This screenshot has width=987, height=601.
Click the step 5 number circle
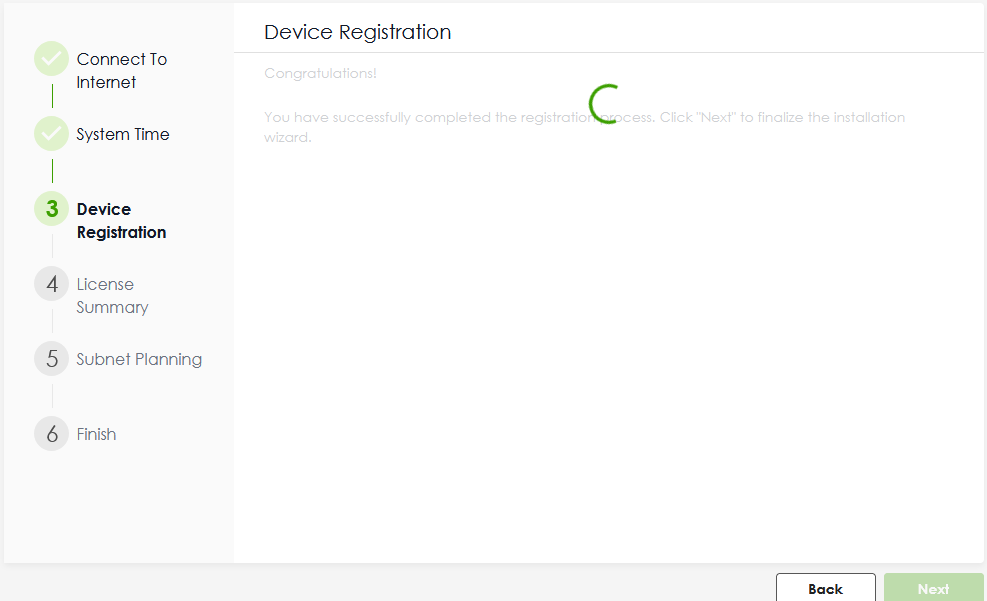coord(52,359)
